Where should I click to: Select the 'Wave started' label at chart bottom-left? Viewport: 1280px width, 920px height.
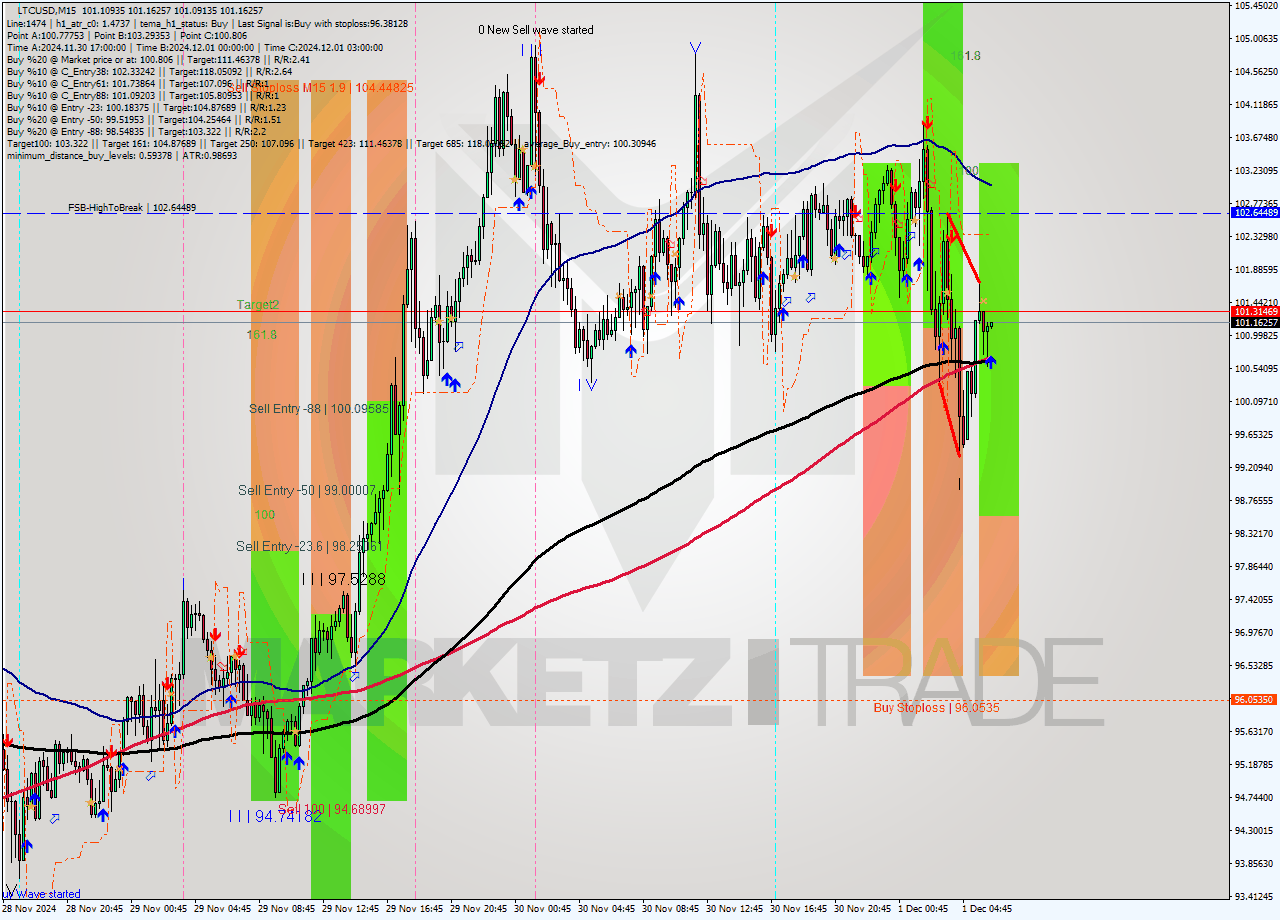pyautogui.click(x=43, y=894)
